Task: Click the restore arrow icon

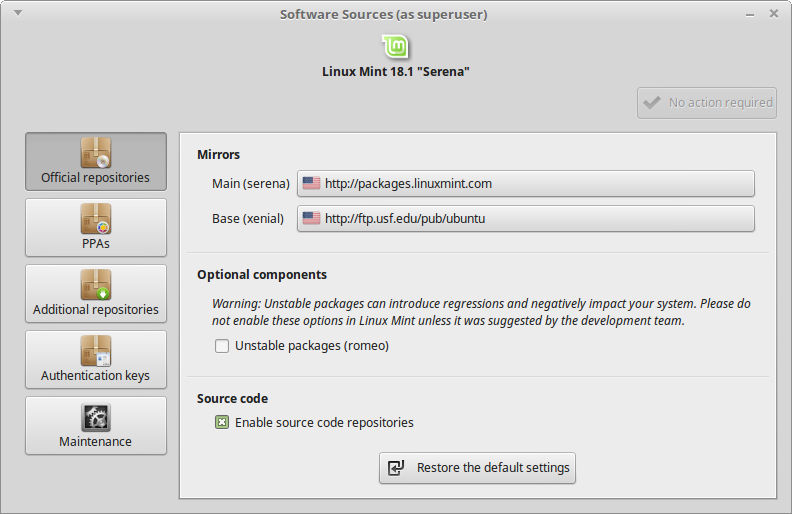Action: click(x=397, y=468)
